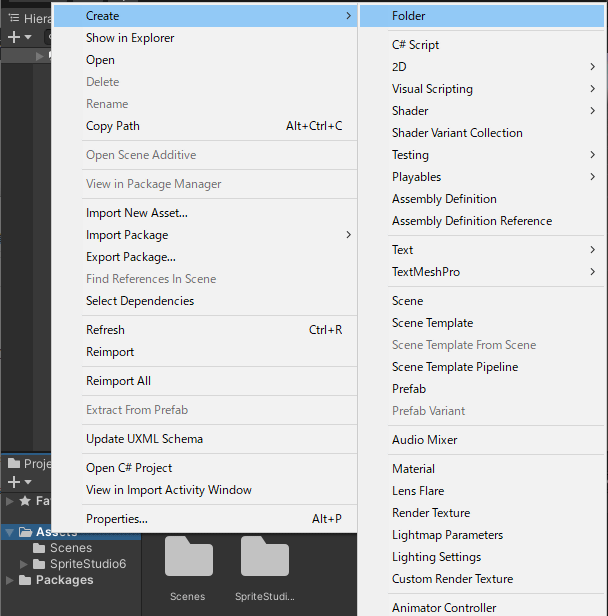Select Scene Template from submenu
Image resolution: width=608 pixels, height=616 pixels.
(482, 323)
